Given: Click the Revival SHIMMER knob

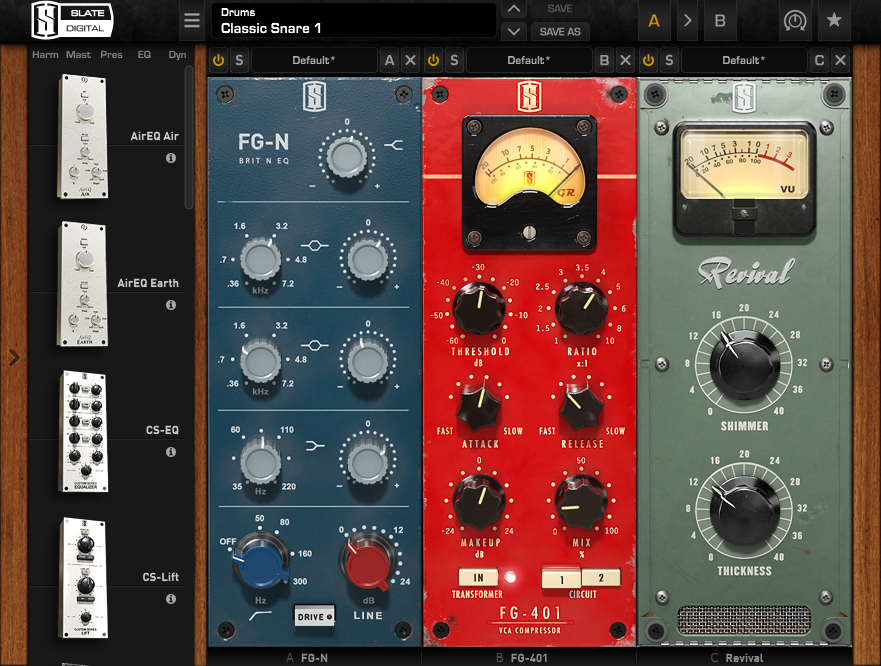Looking at the screenshot, I should [x=744, y=365].
